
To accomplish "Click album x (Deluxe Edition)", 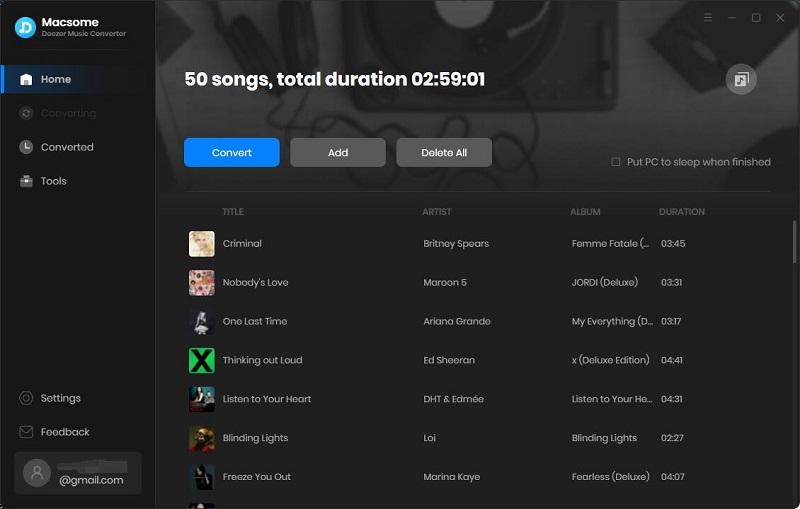I will tap(611, 360).
